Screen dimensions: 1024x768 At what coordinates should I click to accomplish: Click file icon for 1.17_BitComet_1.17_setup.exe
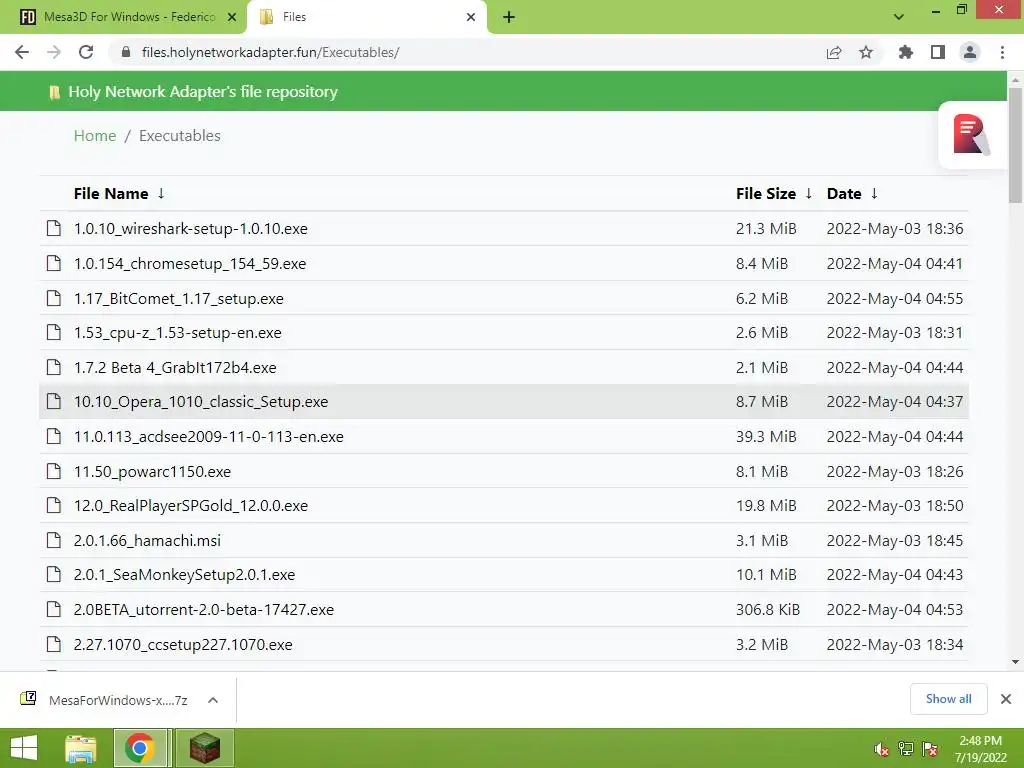tap(54, 298)
